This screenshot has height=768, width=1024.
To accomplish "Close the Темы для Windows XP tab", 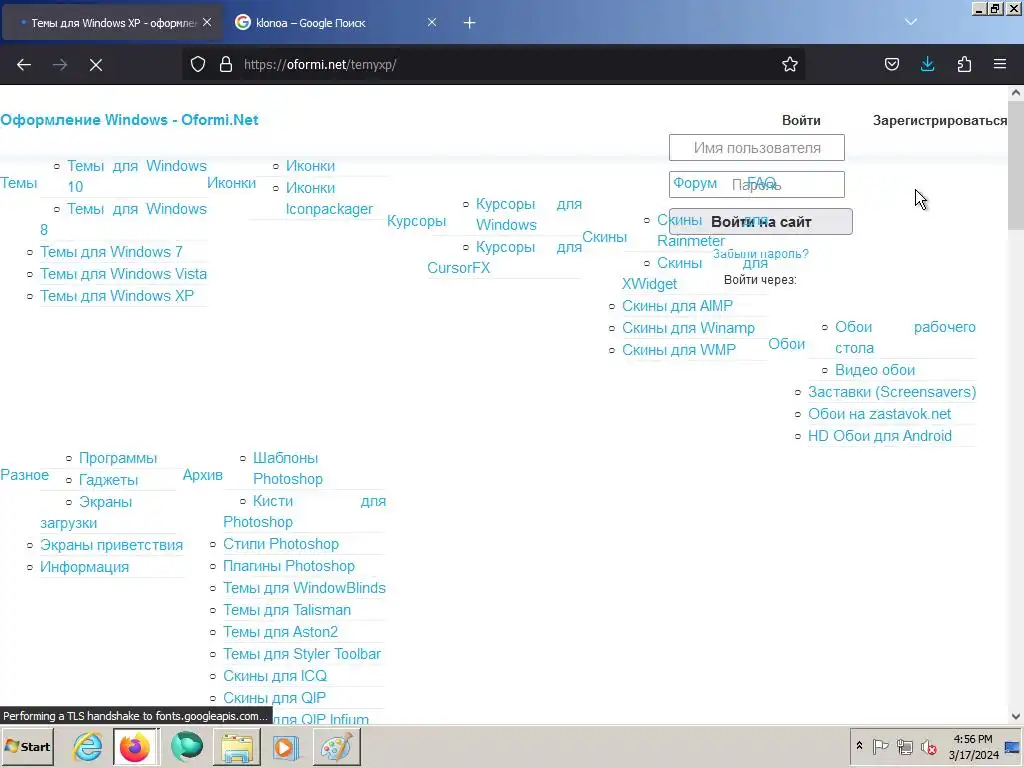I will pyautogui.click(x=207, y=22).
